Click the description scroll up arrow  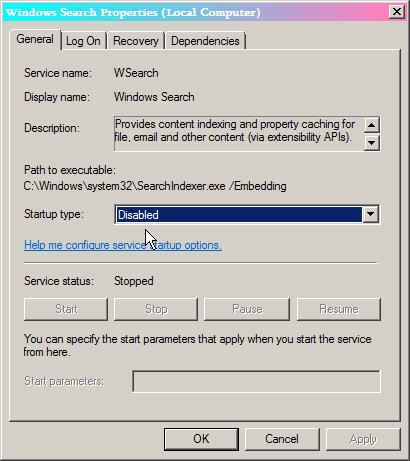pyautogui.click(x=371, y=125)
